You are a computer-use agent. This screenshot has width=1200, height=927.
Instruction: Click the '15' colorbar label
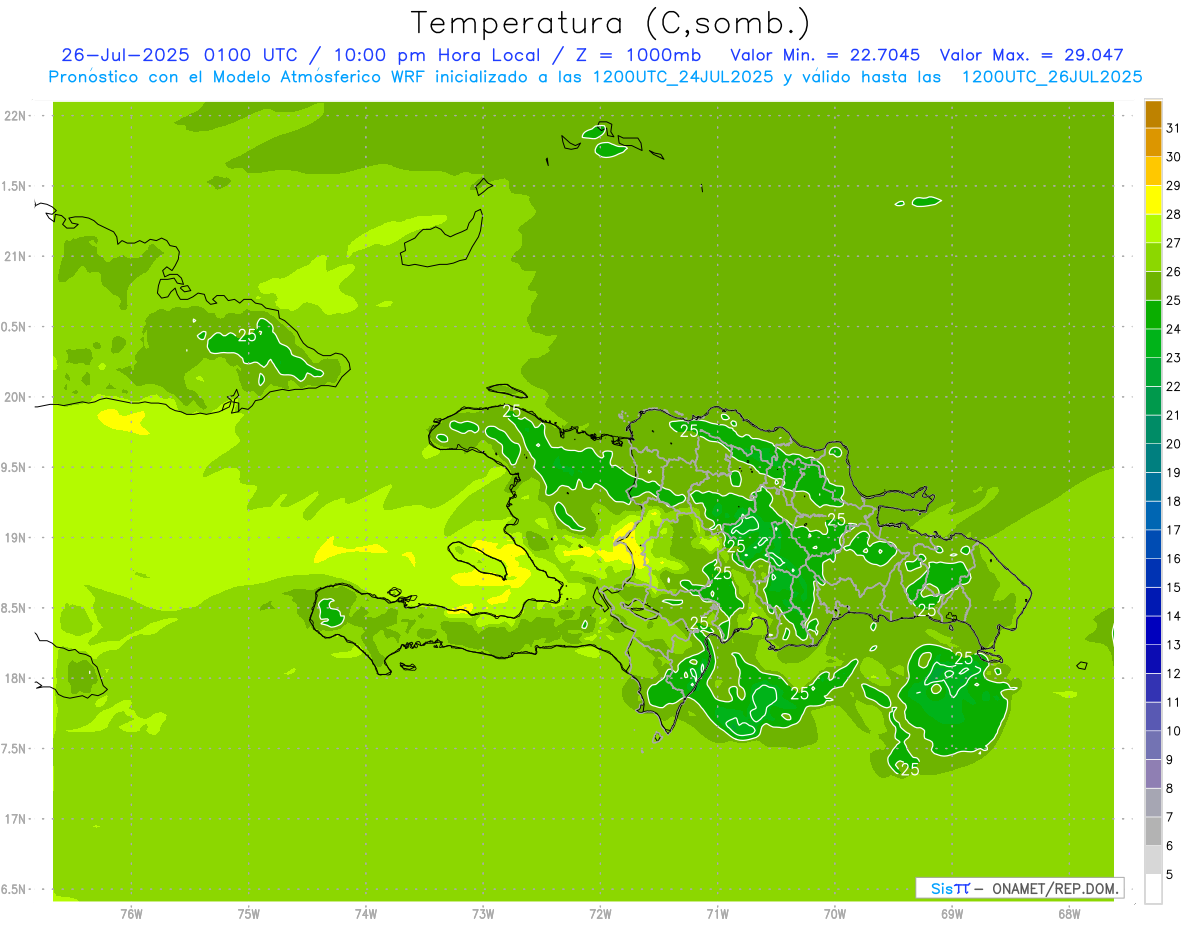1174,587
